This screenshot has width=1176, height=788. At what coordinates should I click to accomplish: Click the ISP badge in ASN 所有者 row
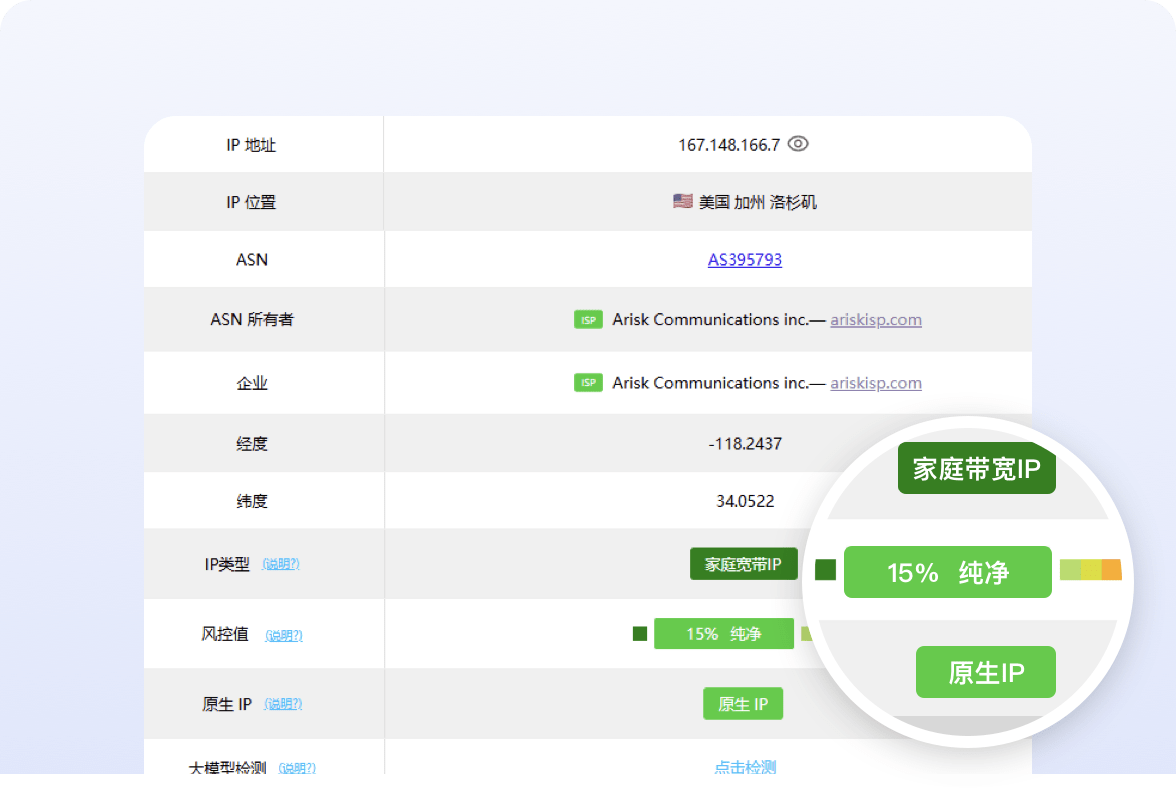pyautogui.click(x=588, y=319)
